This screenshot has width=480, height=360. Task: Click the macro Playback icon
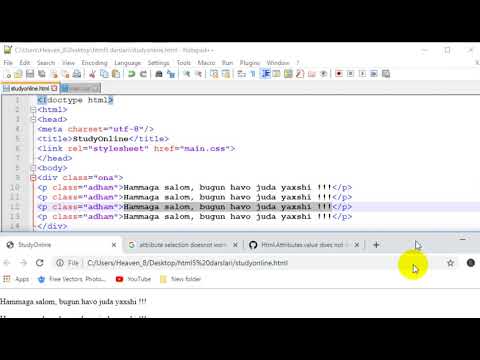362,74
